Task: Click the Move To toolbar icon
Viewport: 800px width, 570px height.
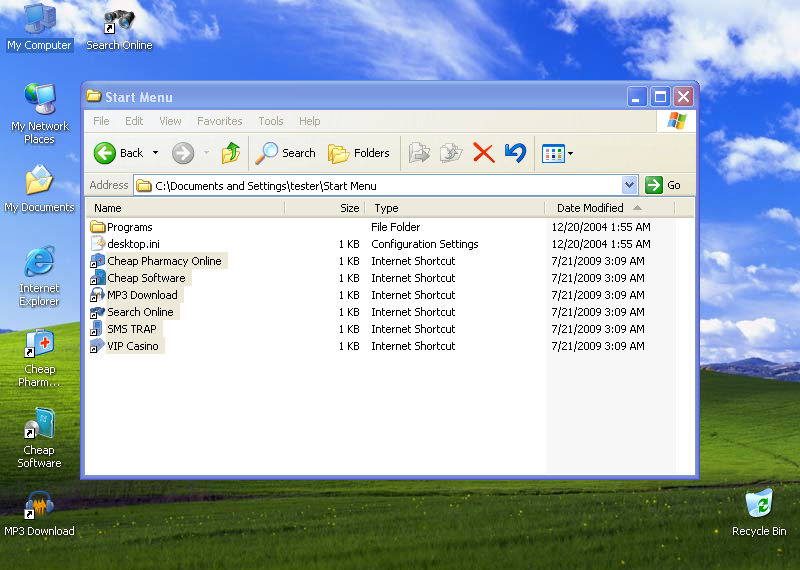Action: (x=419, y=153)
